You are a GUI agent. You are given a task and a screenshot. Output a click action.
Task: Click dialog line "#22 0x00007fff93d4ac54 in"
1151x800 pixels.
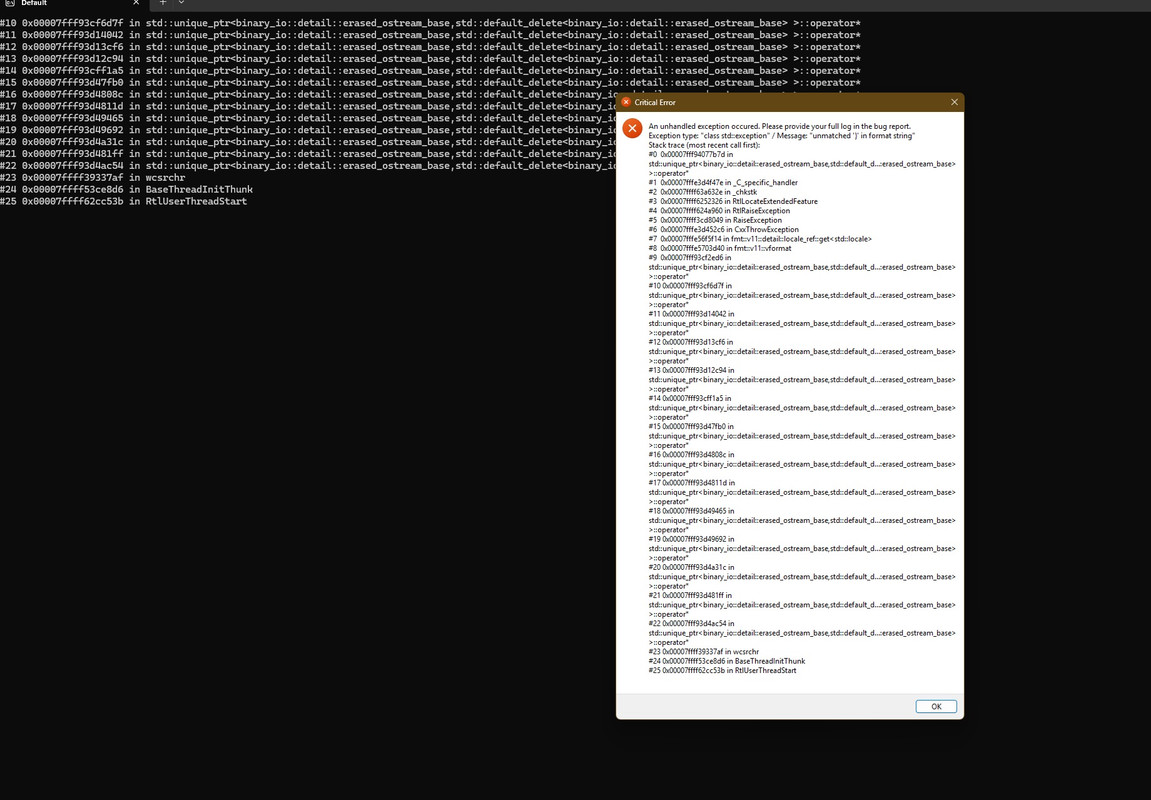691,624
